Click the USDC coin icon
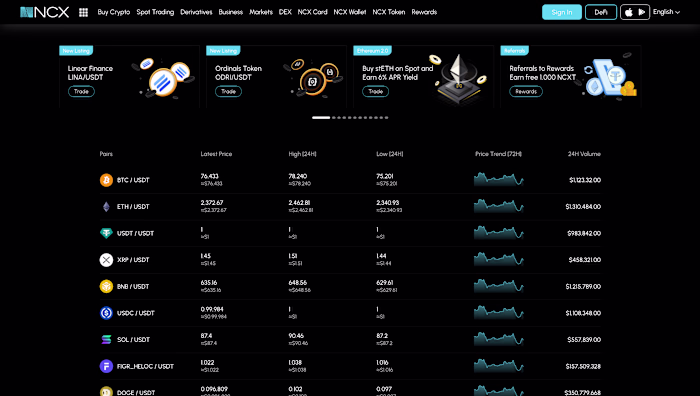This screenshot has height=396, width=700. coord(106,313)
